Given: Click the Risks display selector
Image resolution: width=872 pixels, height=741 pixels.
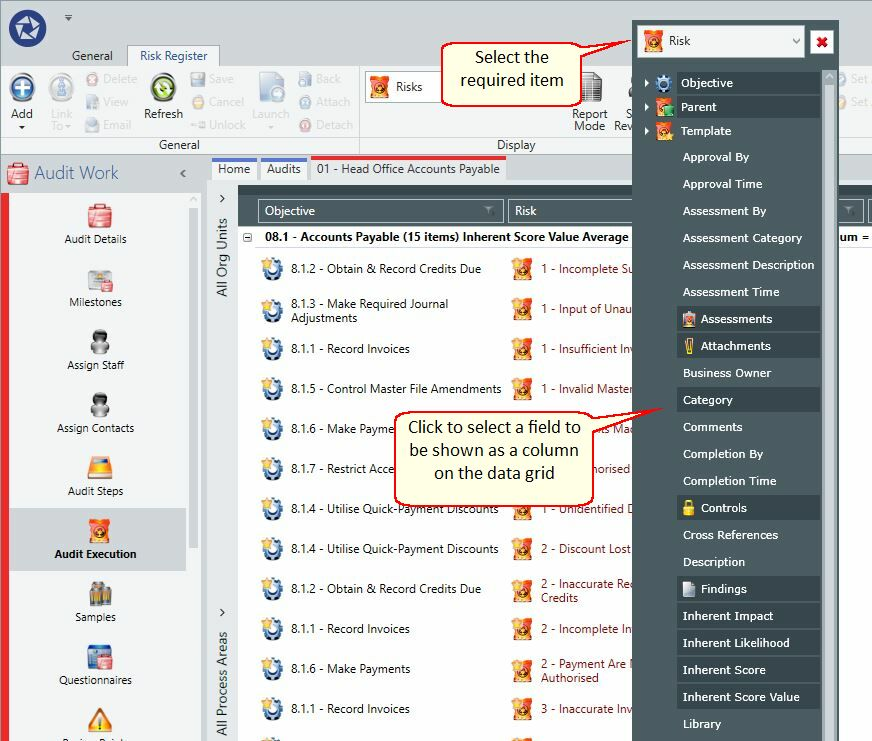Looking at the screenshot, I should 403,87.
